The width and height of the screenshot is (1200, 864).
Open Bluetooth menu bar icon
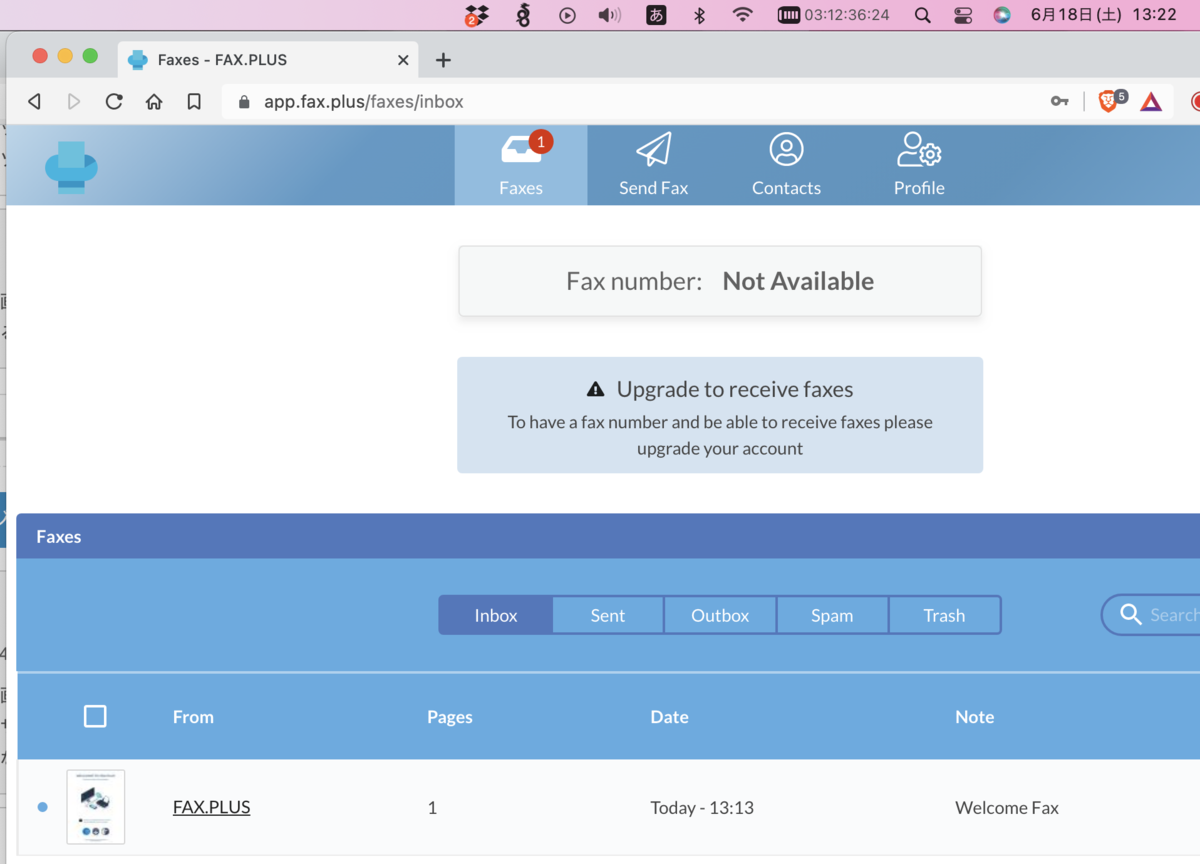point(700,15)
